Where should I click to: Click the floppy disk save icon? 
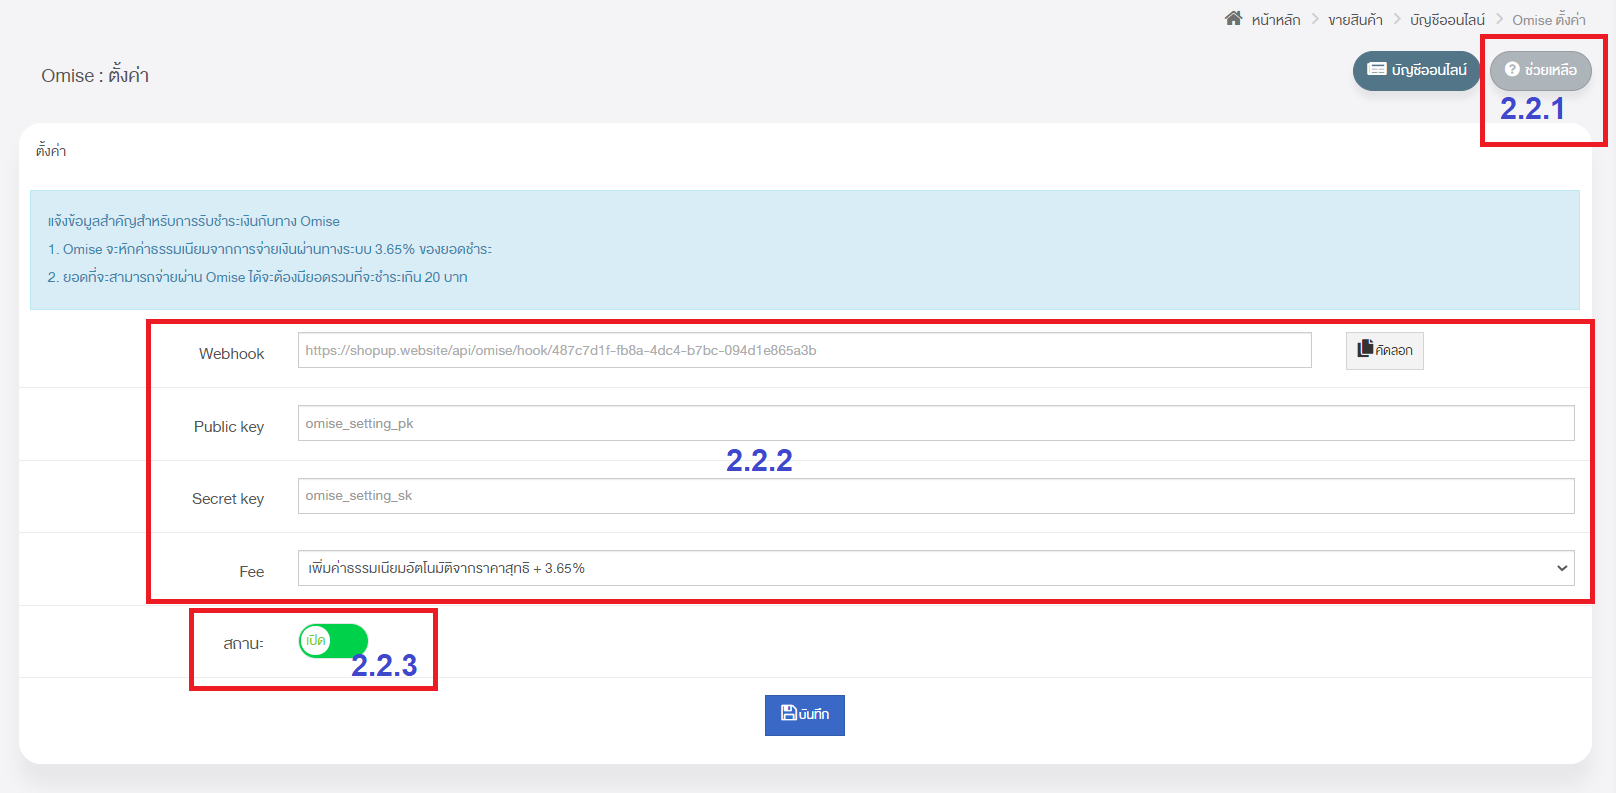coord(788,713)
